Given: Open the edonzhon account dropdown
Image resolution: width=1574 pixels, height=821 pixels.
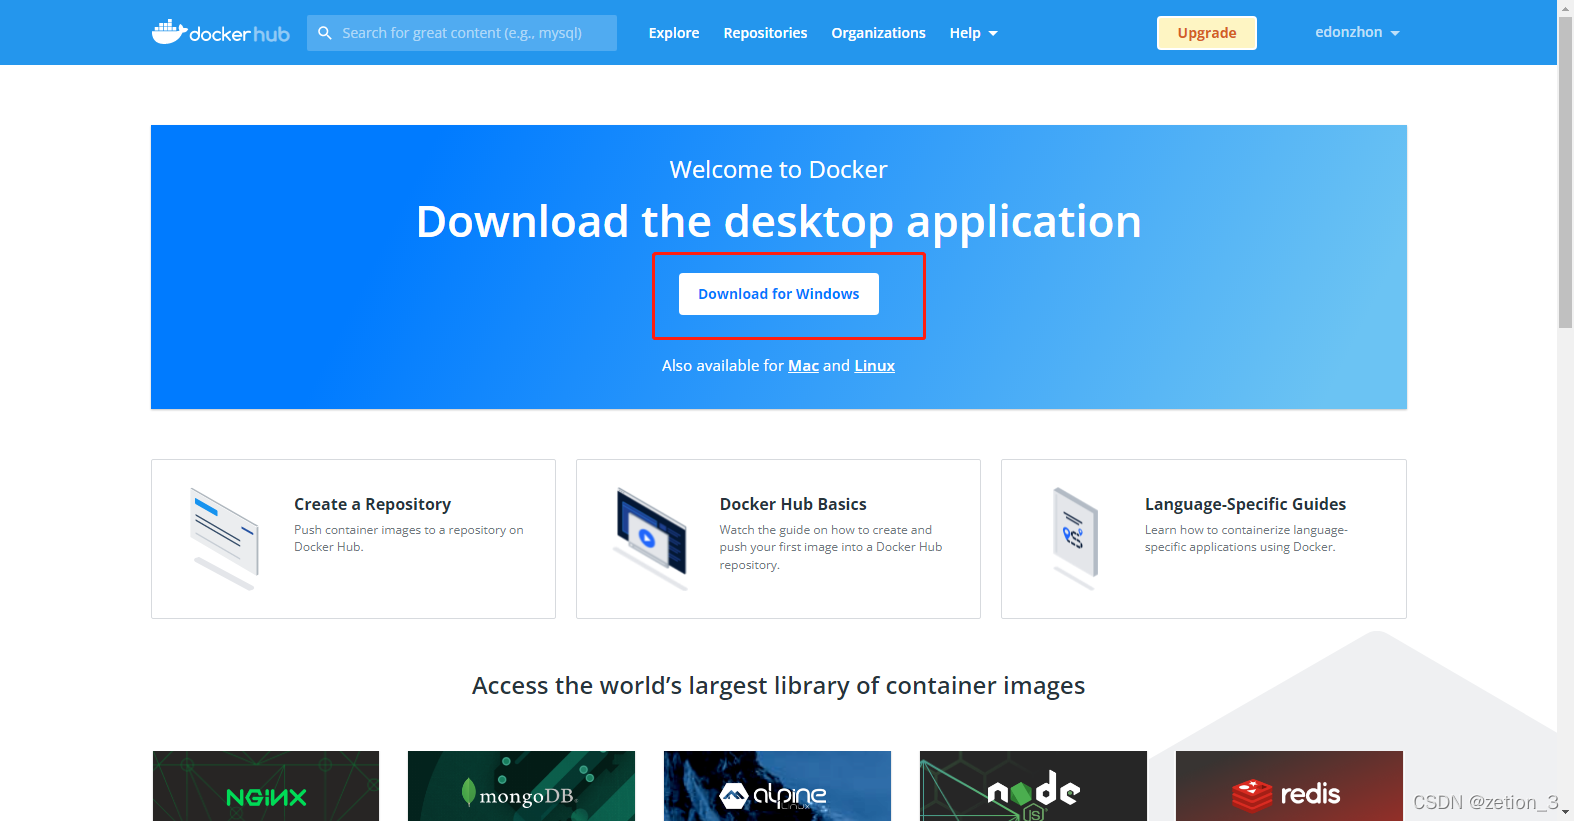Looking at the screenshot, I should coord(1357,32).
